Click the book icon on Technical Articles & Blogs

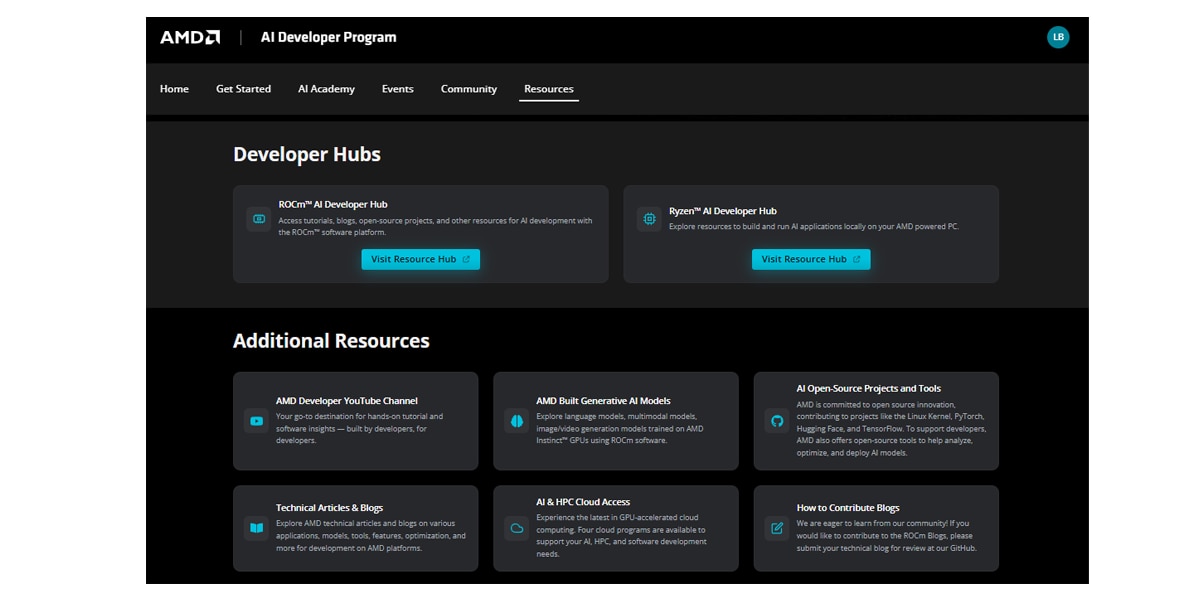coord(256,528)
